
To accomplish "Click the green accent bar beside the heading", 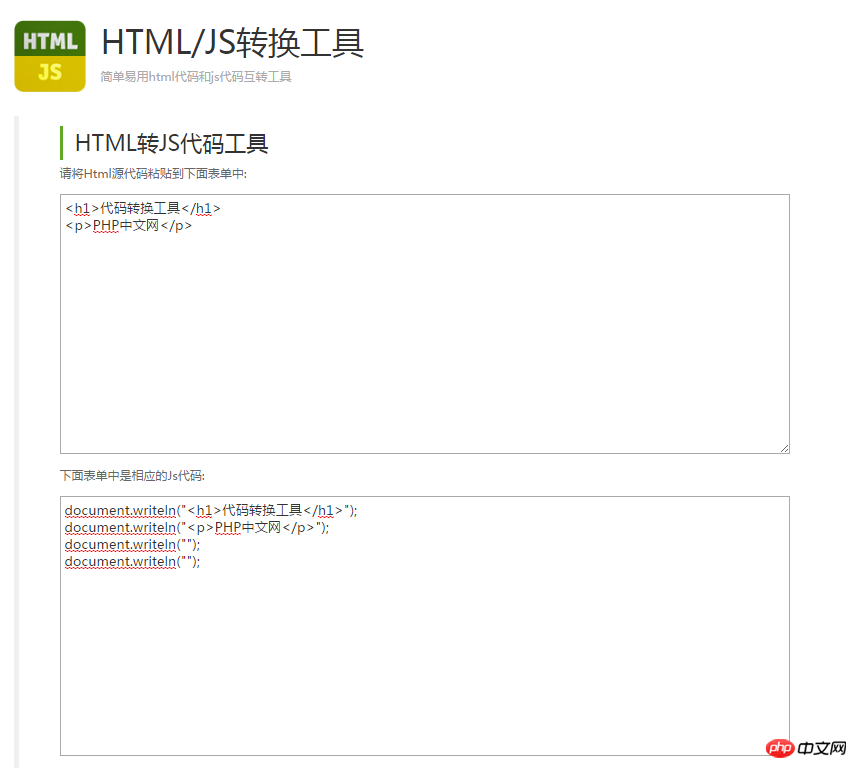I will click(x=61, y=143).
